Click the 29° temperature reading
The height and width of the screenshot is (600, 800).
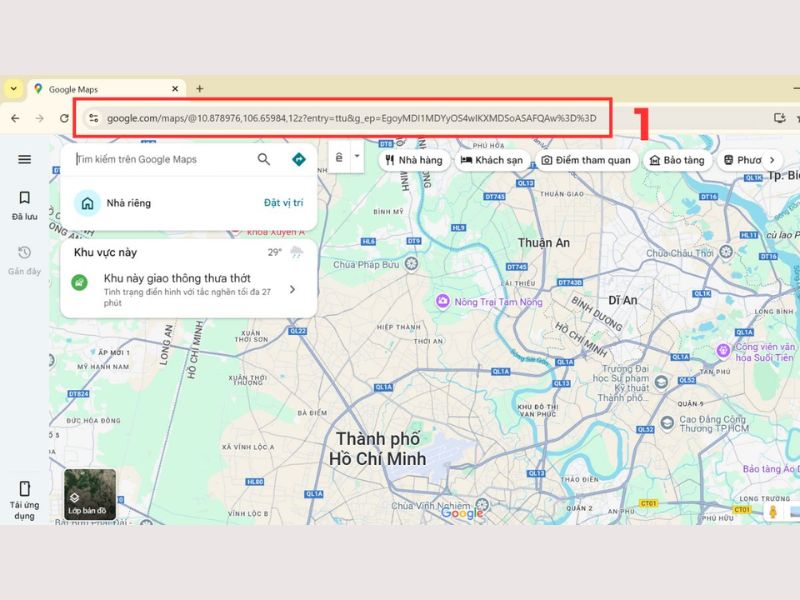click(274, 252)
